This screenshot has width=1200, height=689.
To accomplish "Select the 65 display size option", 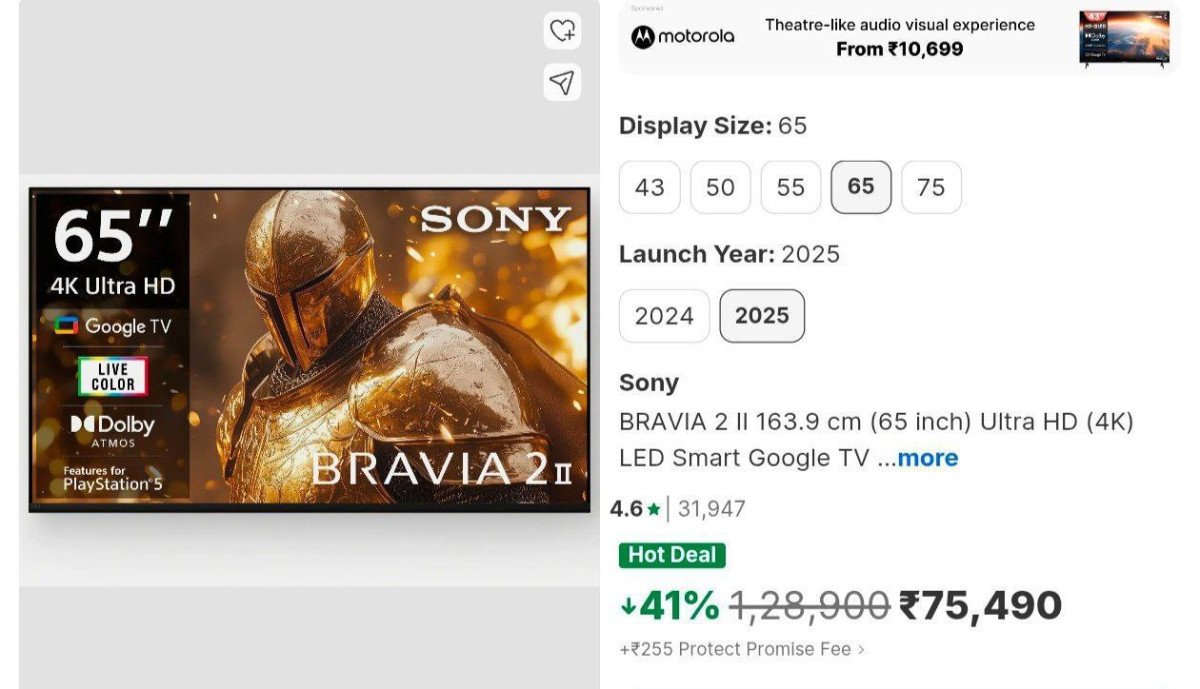I will (860, 187).
